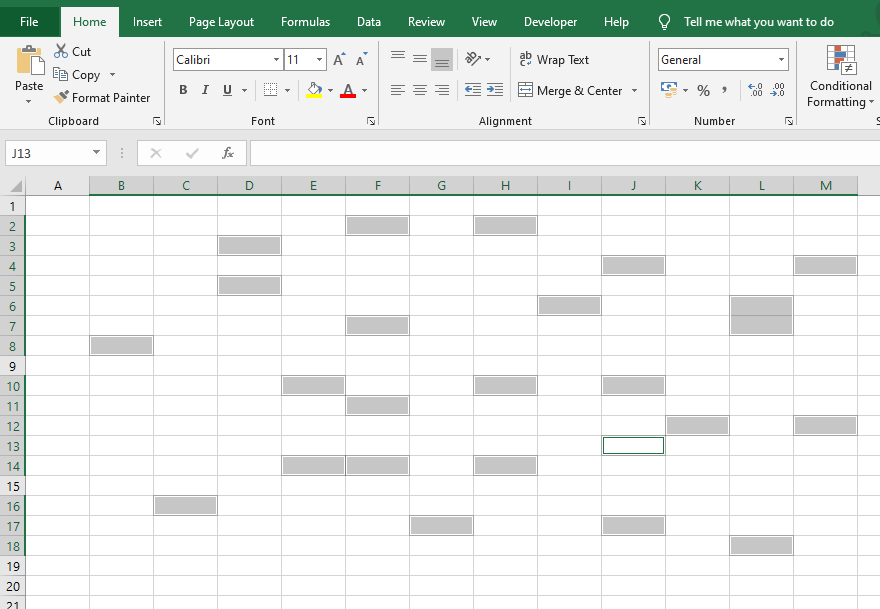Click the Increase Indent icon
The image size is (880, 609).
(x=494, y=90)
